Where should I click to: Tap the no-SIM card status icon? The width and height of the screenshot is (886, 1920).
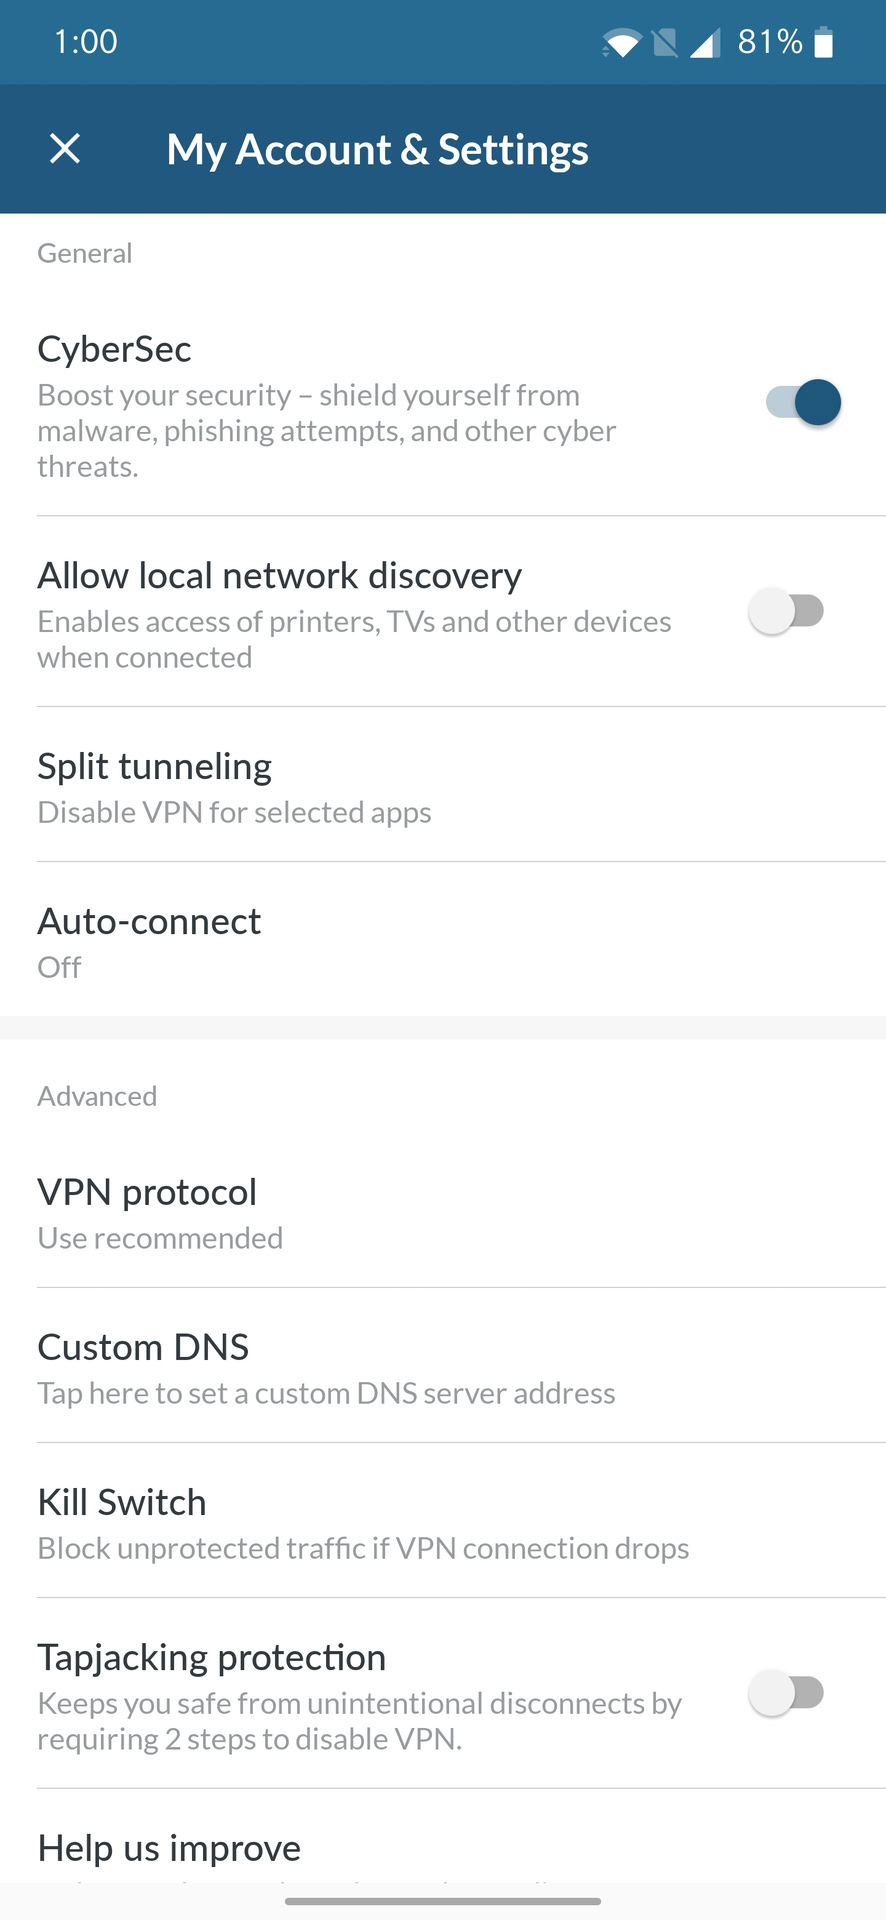(x=664, y=43)
